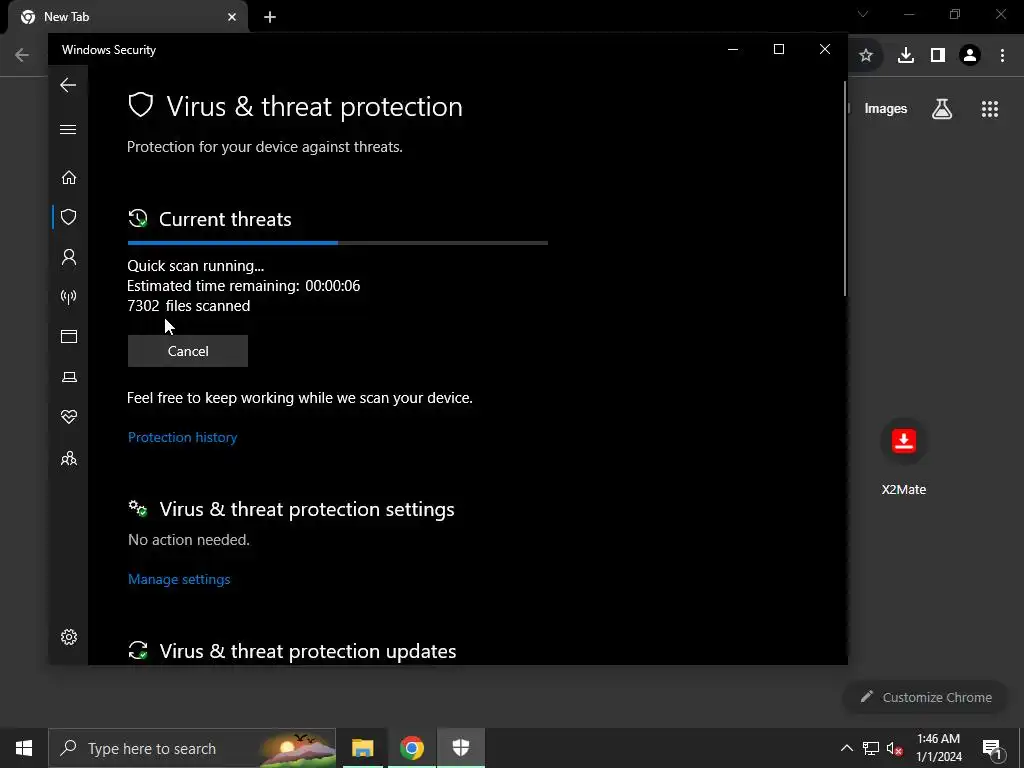Open Device performance & health heart icon
The image size is (1024, 768).
pos(69,417)
